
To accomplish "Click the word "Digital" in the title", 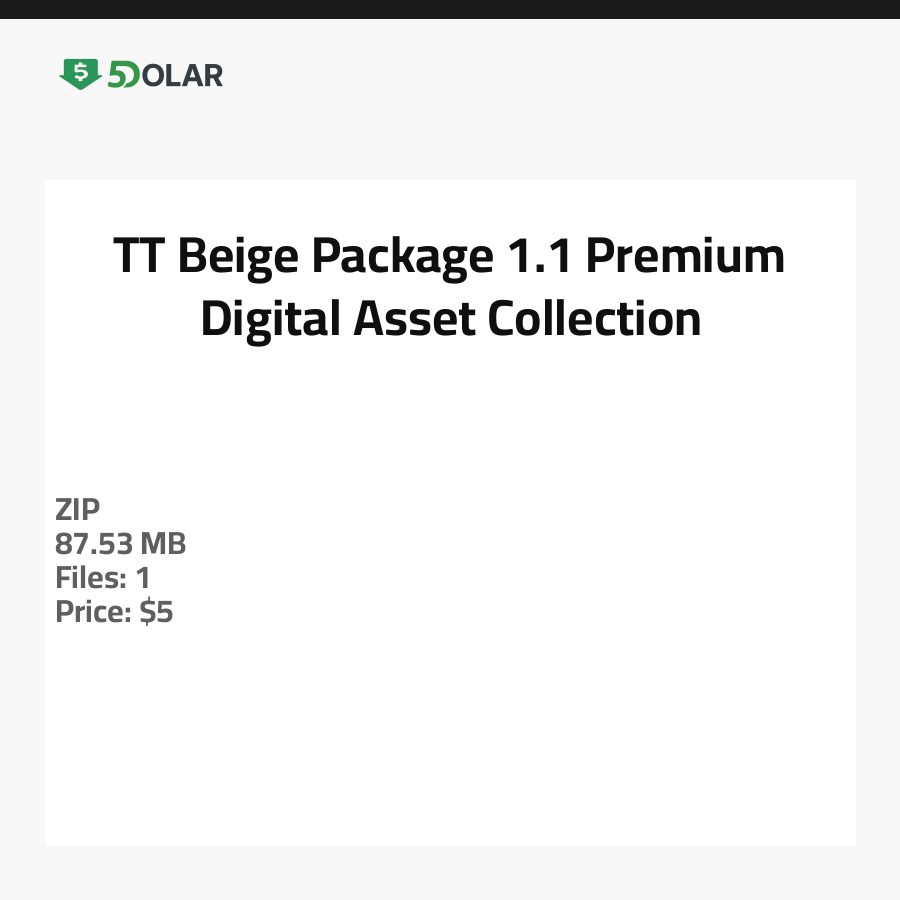I will tap(262, 320).
